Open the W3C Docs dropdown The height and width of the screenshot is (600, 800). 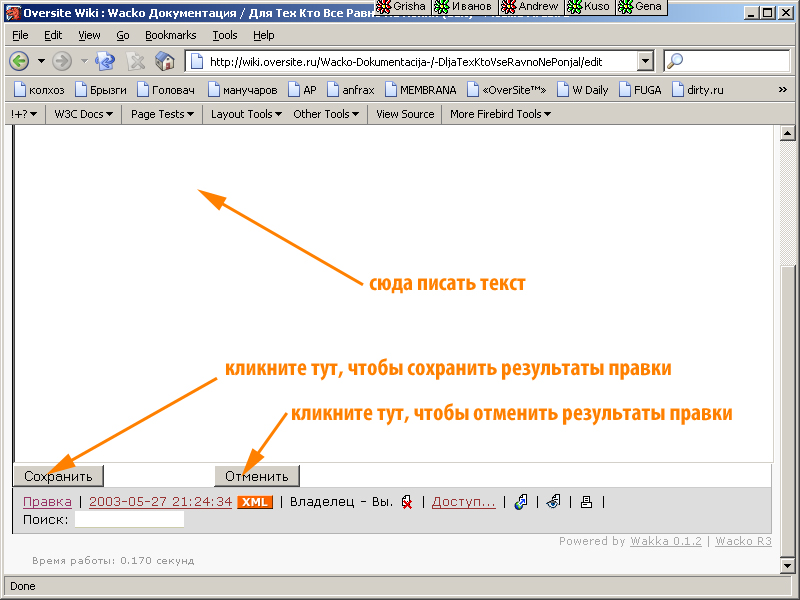pyautogui.click(x=83, y=114)
